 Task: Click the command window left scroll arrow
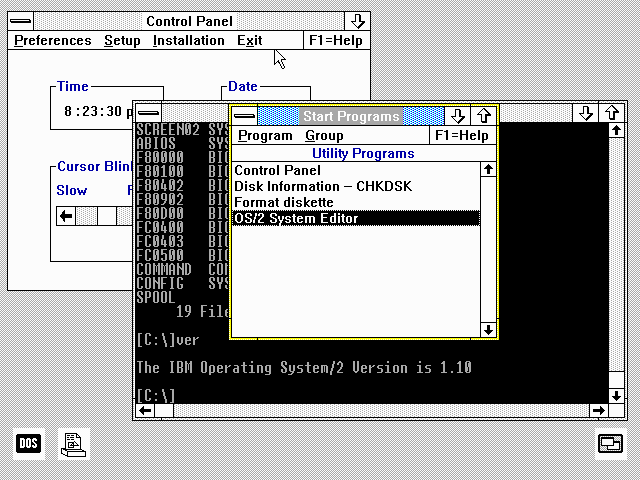pos(145,410)
